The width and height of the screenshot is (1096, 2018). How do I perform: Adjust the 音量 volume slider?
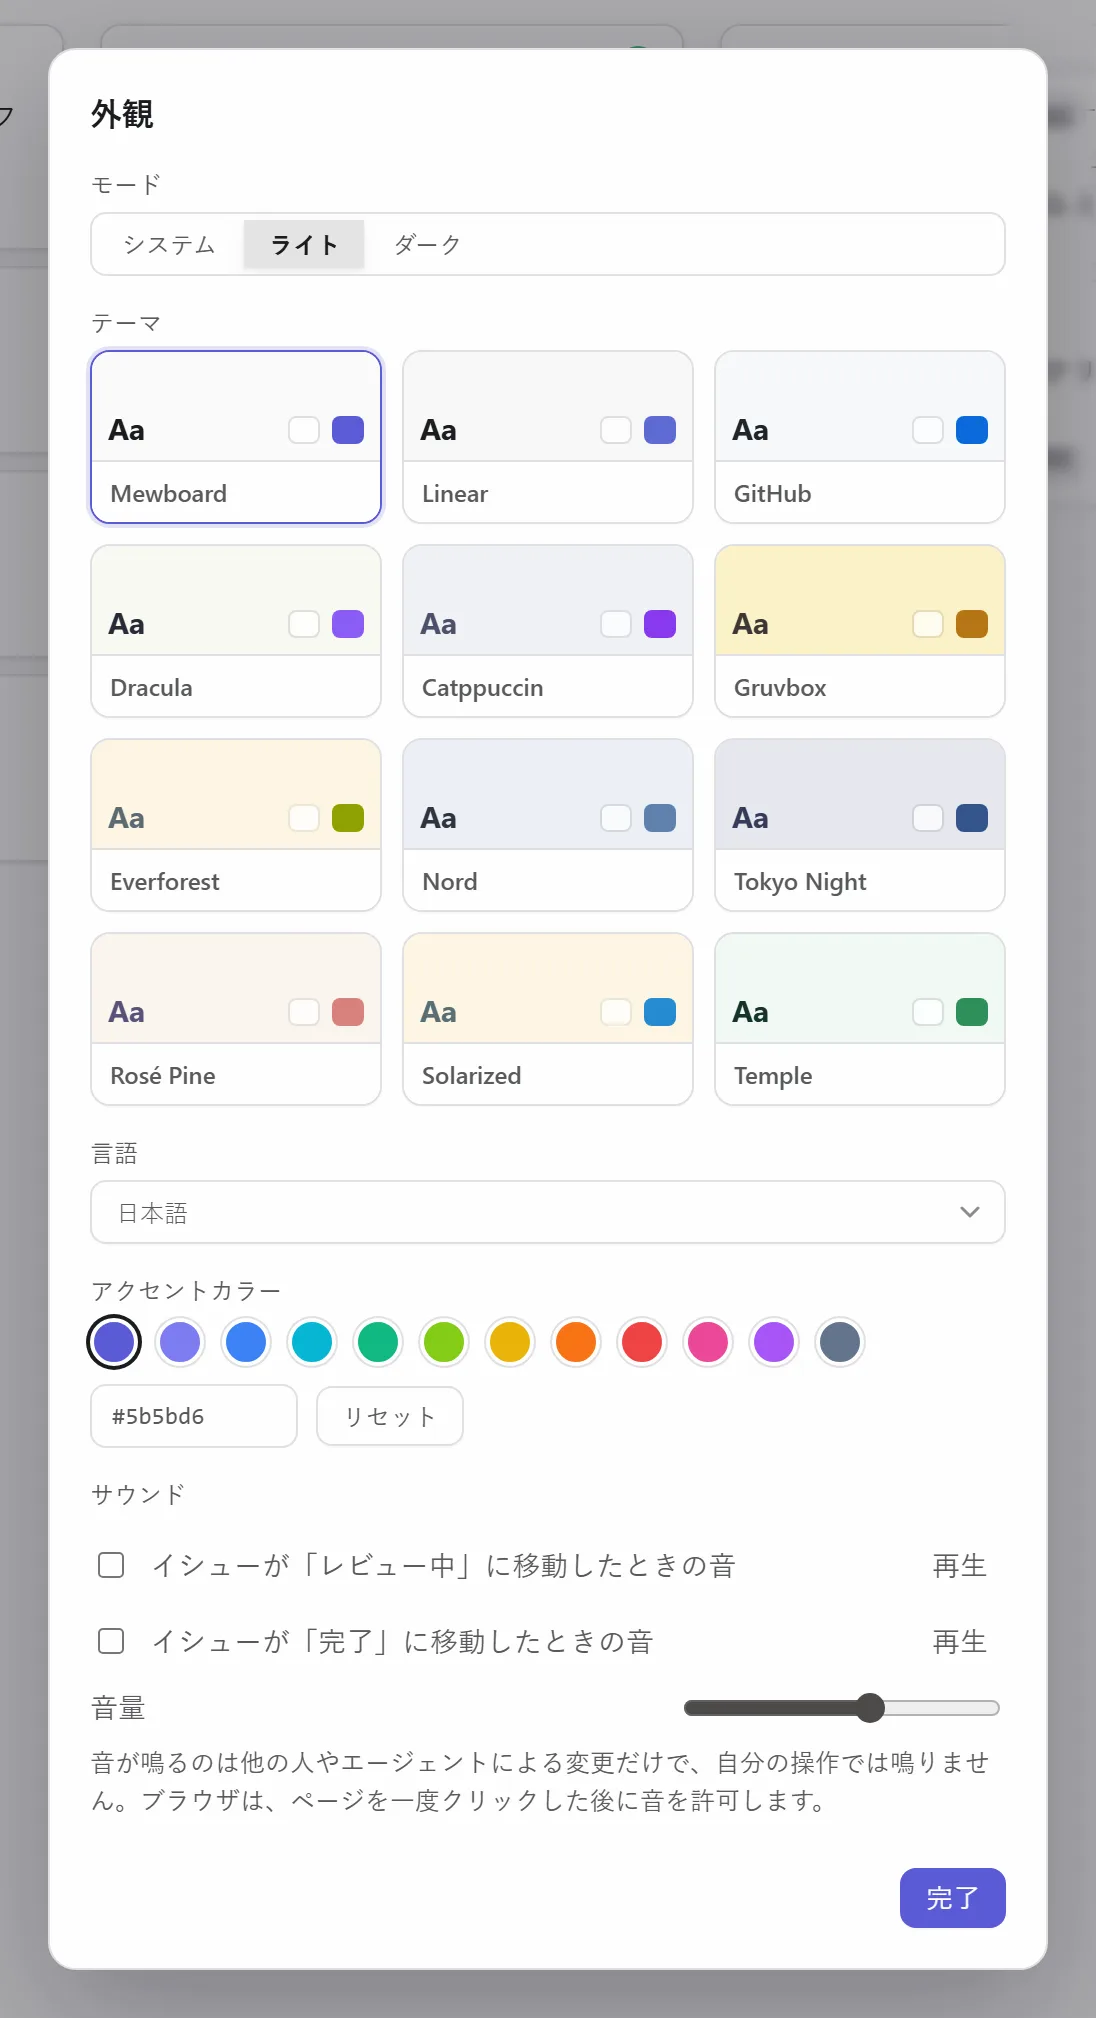[x=842, y=1708]
